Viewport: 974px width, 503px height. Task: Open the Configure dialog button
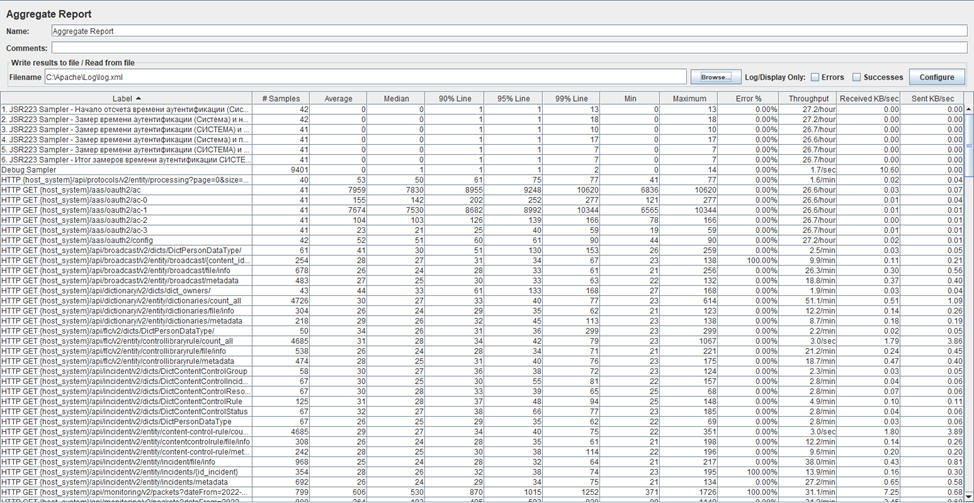click(937, 77)
